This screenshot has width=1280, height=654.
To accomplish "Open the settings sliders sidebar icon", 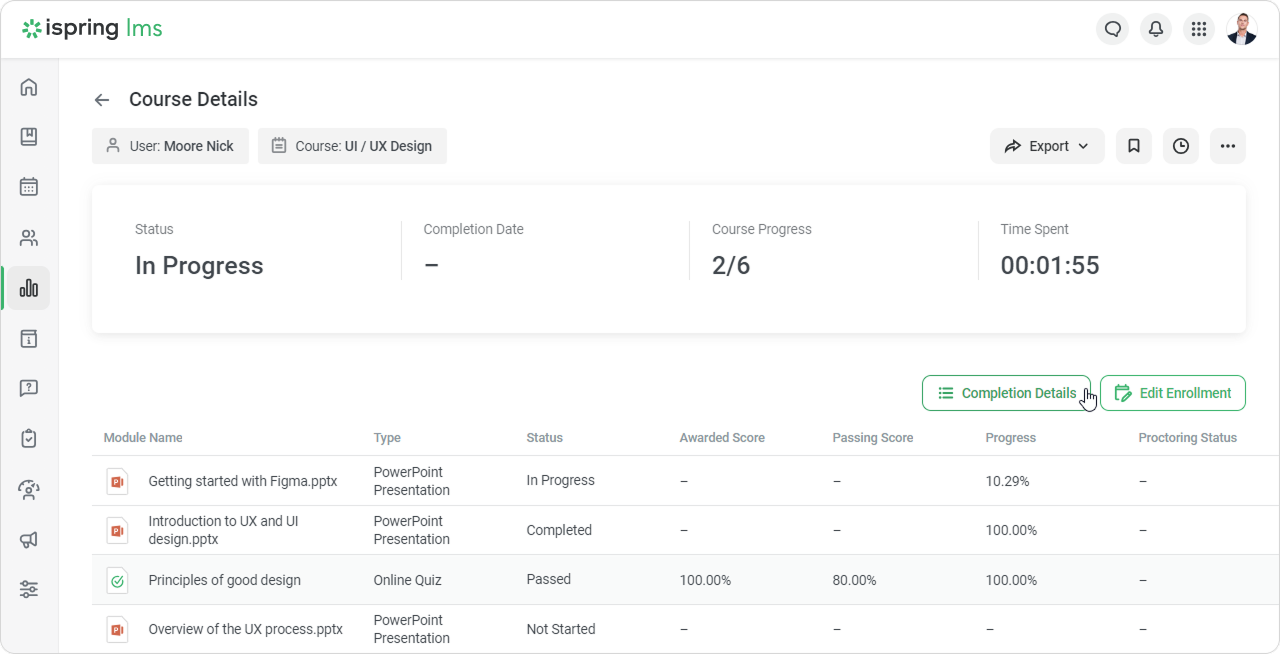I will pyautogui.click(x=29, y=589).
